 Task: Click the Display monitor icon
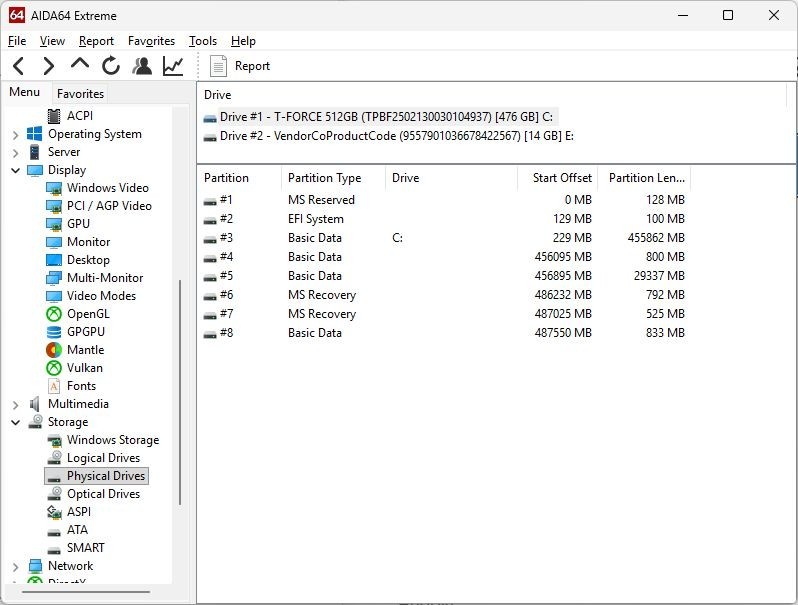[35, 170]
